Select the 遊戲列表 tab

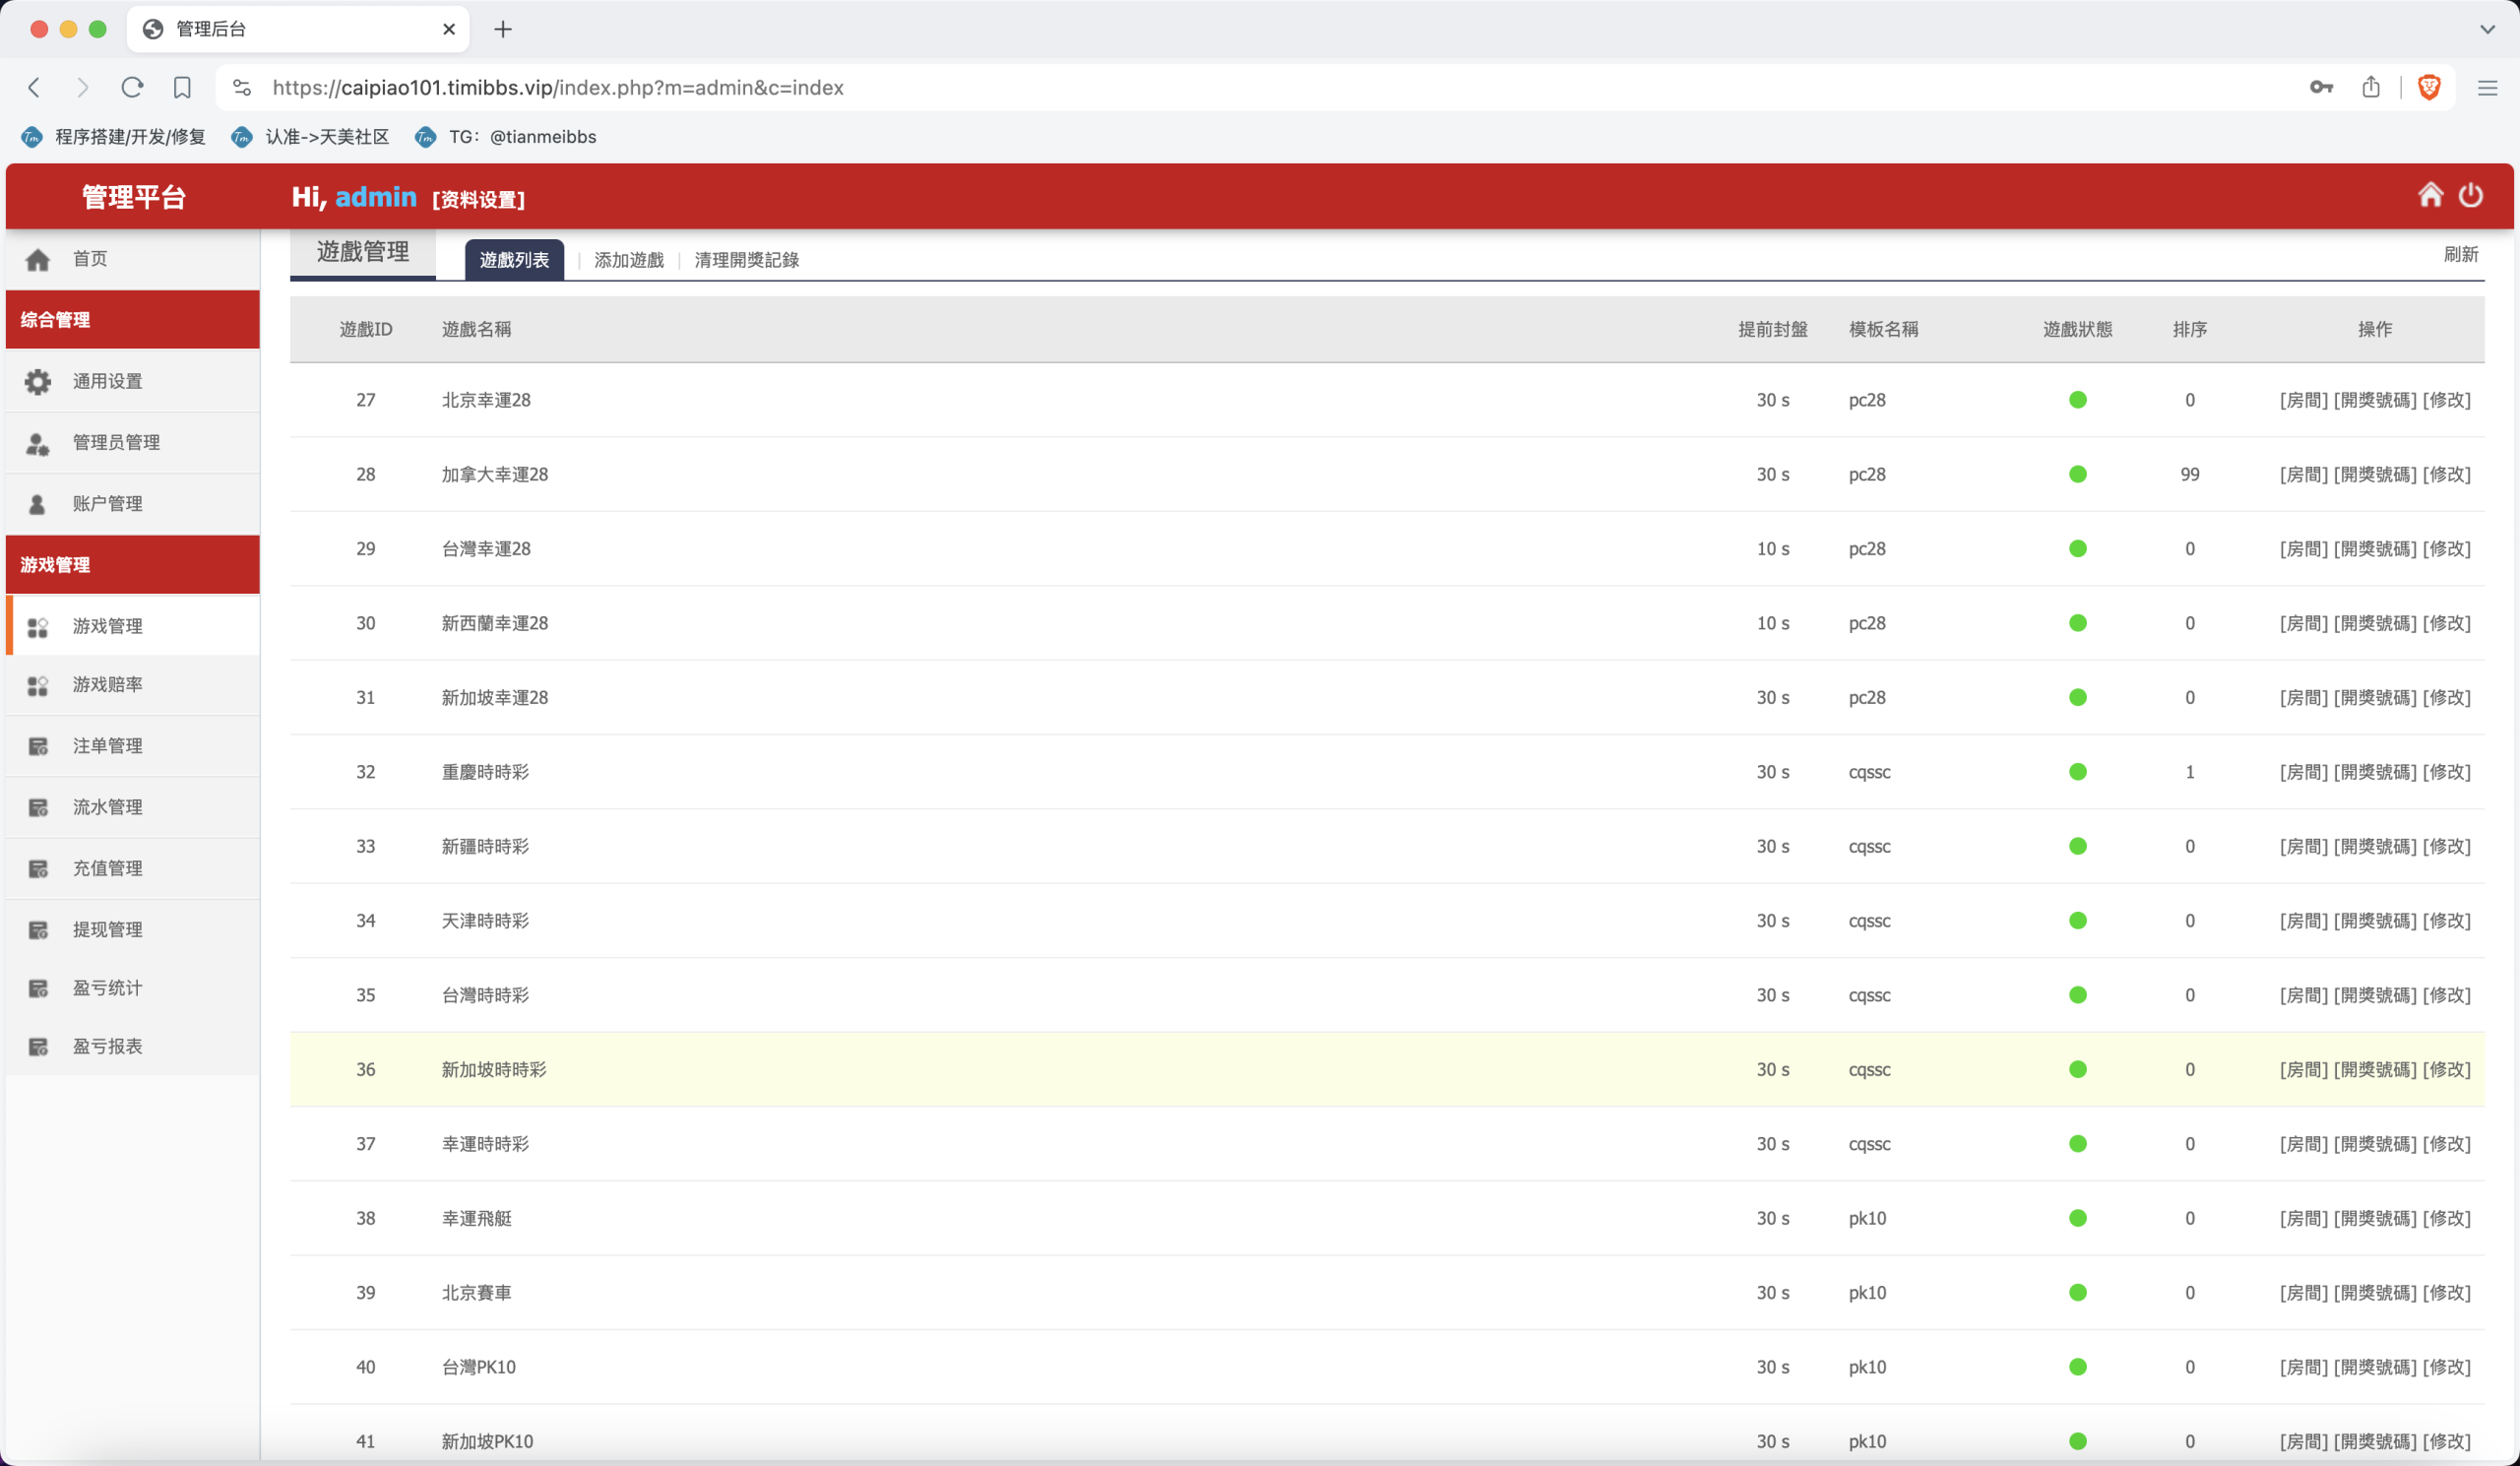point(514,260)
